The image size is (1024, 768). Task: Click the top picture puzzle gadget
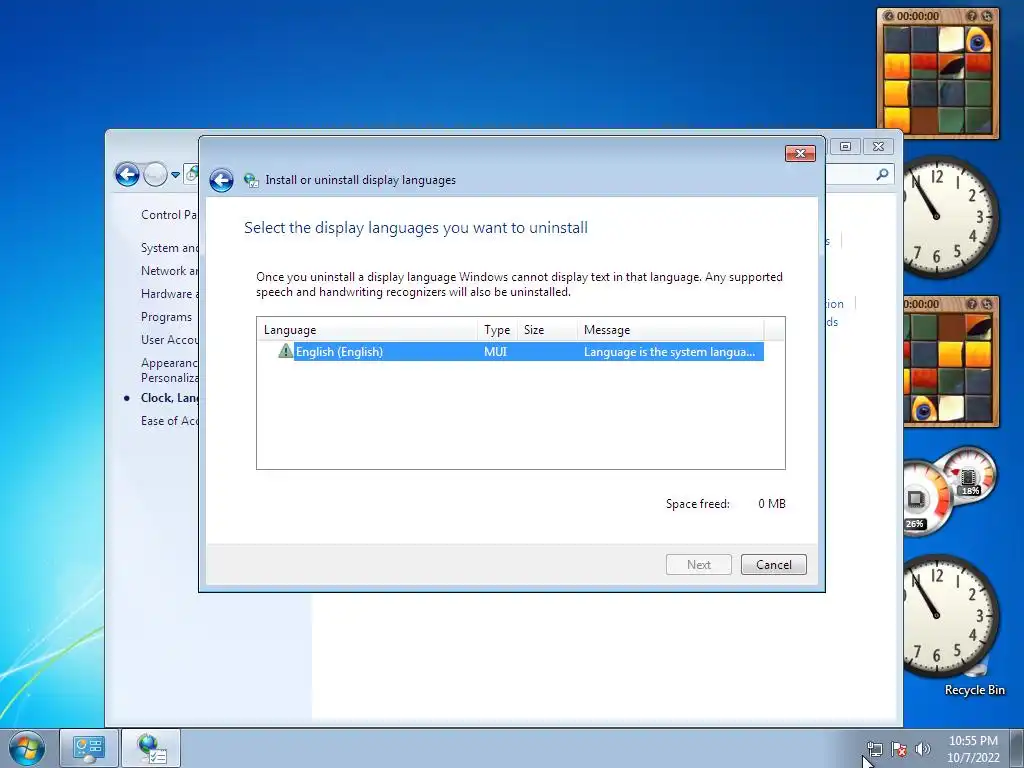pos(938,74)
